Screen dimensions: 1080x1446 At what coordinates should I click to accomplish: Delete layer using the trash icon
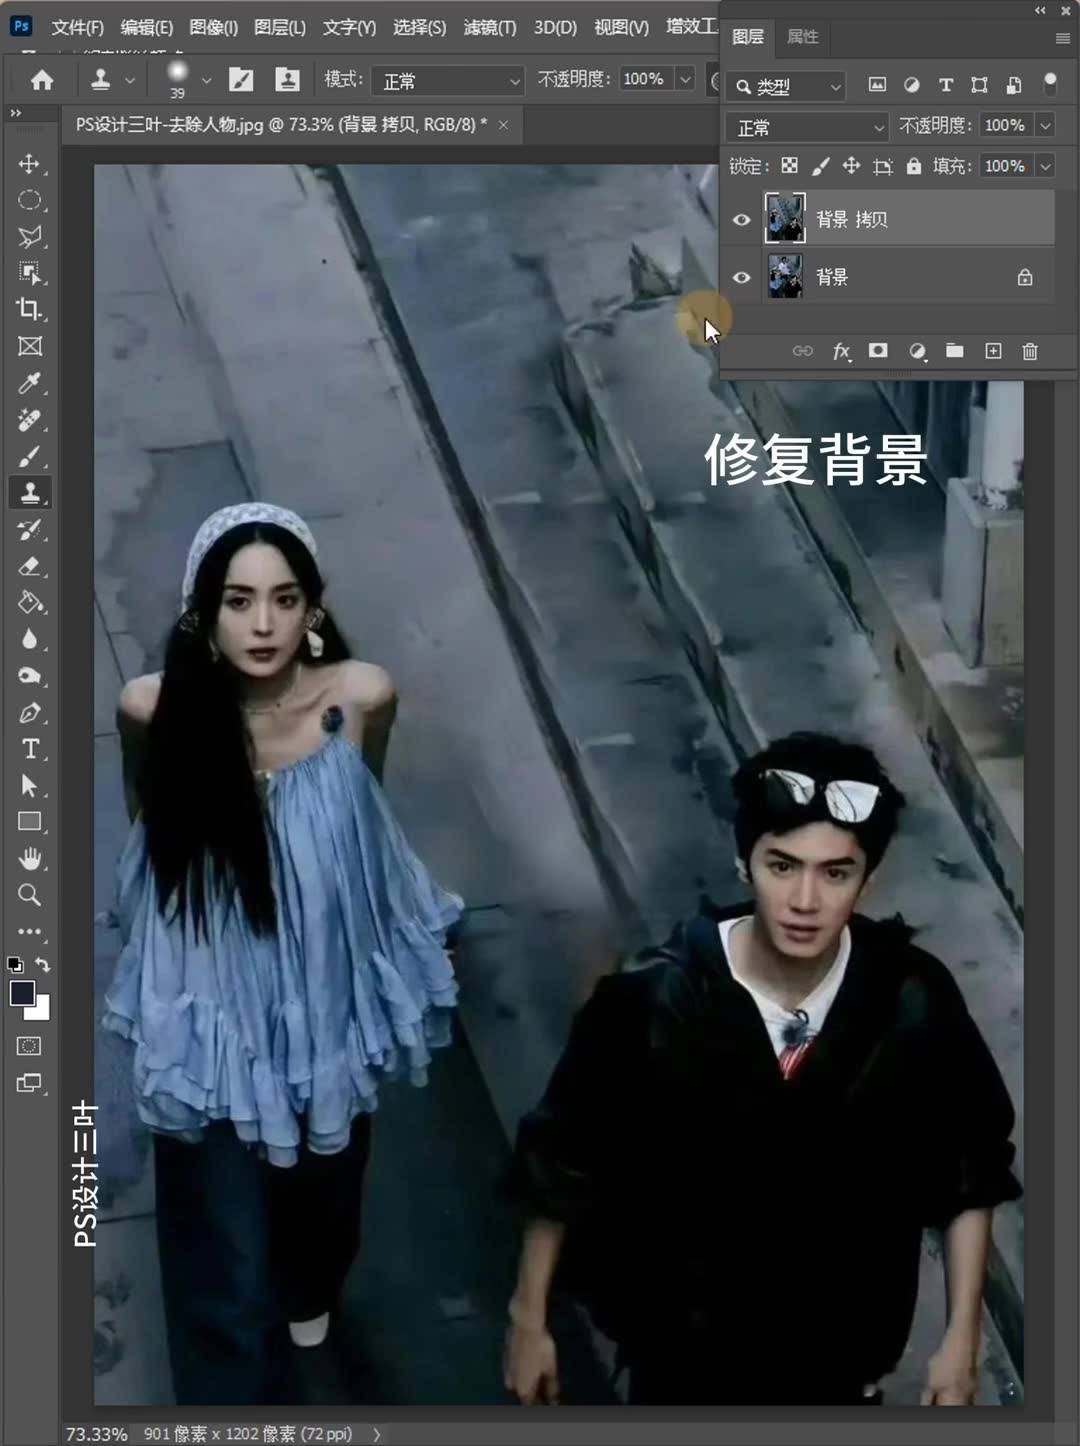1030,351
